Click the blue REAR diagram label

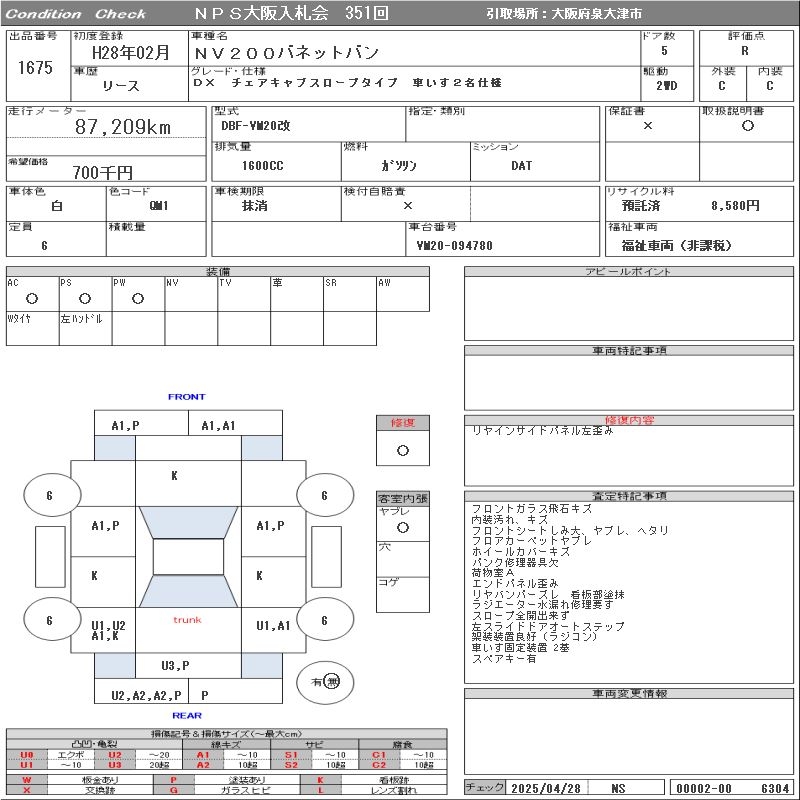pos(187,716)
